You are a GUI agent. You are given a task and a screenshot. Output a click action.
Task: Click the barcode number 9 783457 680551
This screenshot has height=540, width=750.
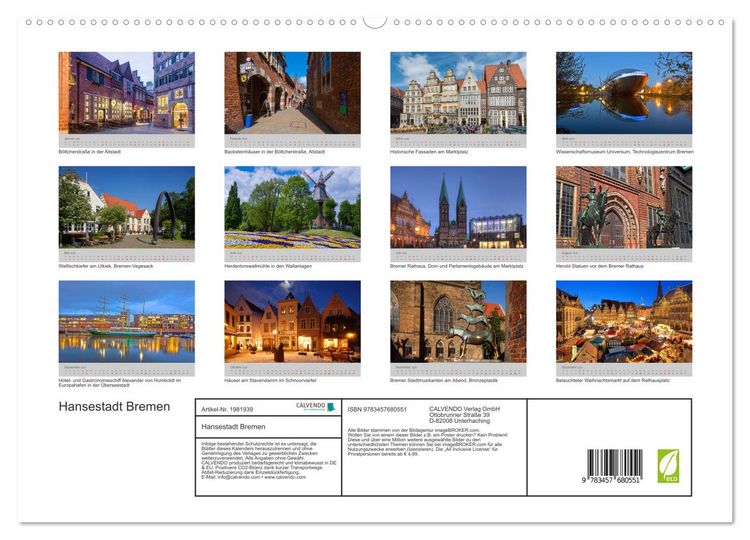coord(611,480)
